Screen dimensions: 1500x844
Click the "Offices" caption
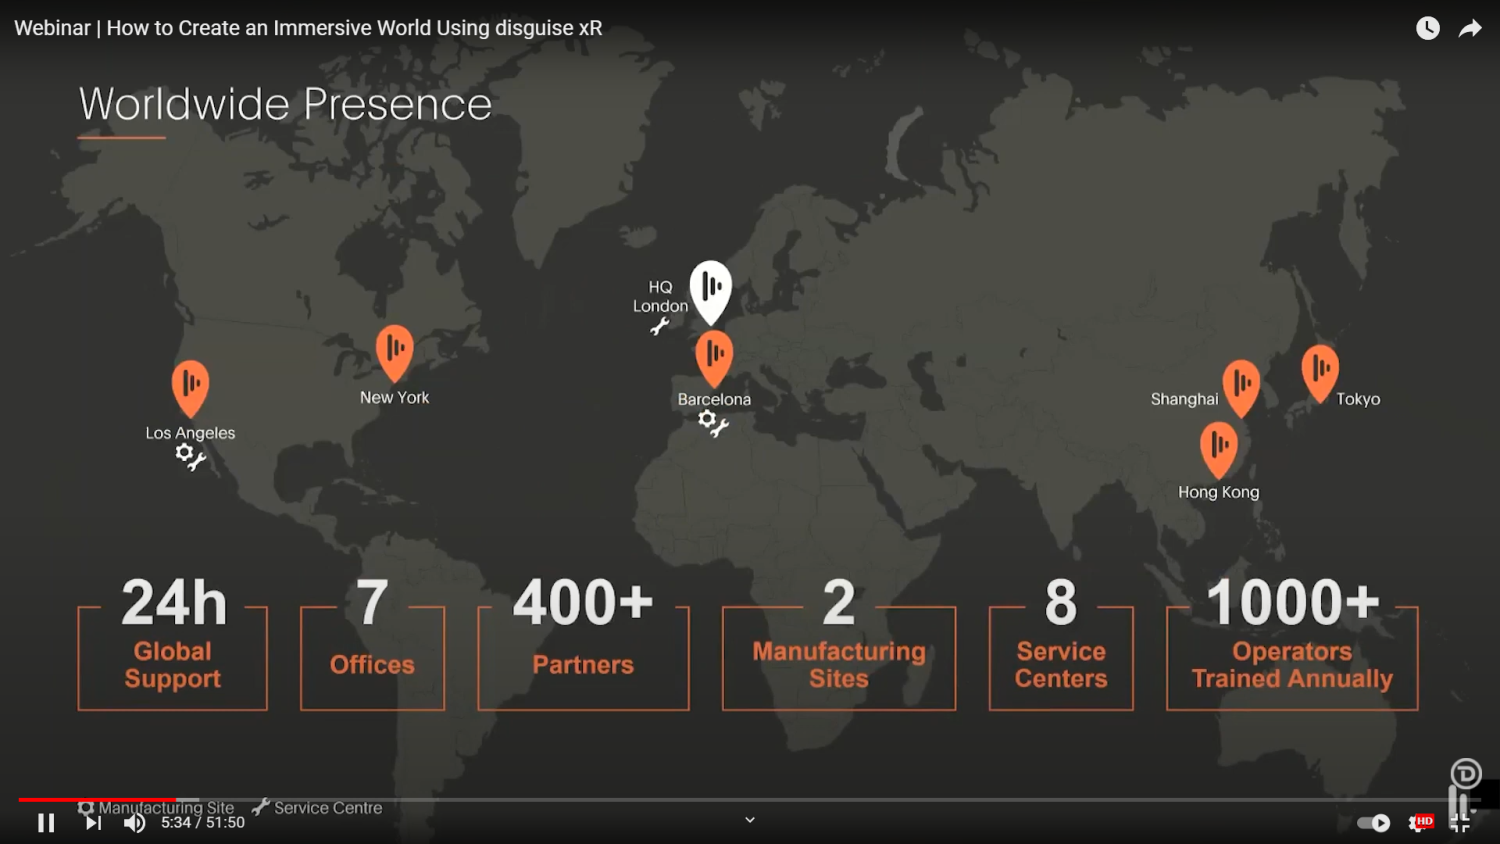pyautogui.click(x=372, y=665)
